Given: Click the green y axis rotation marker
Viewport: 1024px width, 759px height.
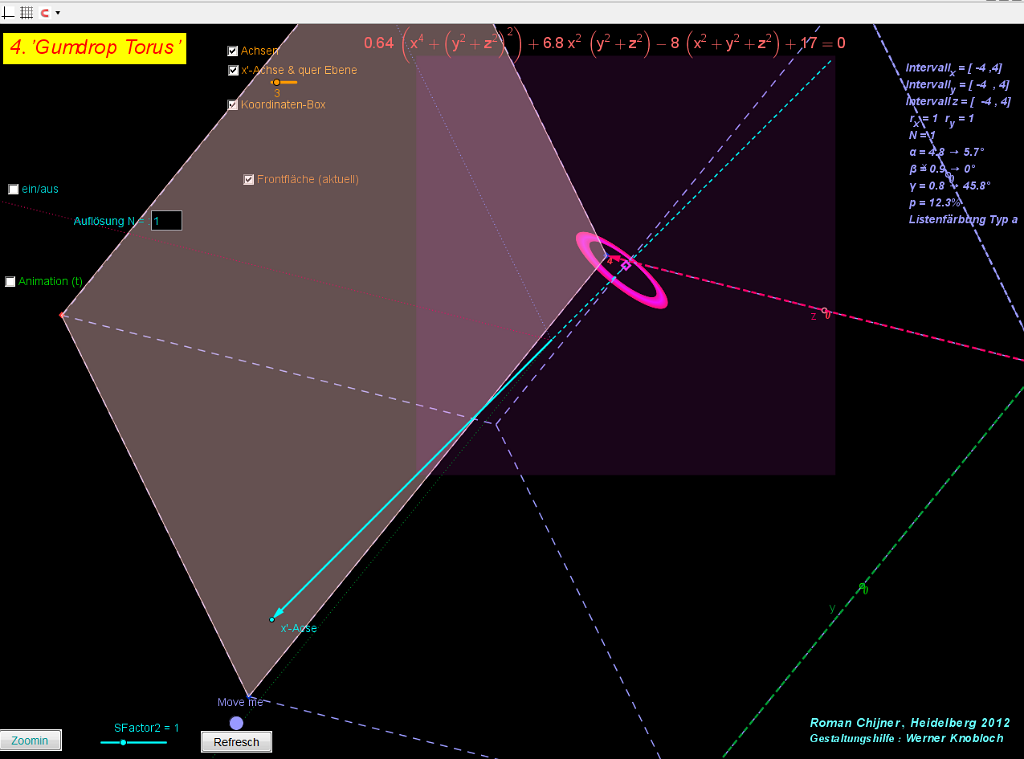Looking at the screenshot, I should 863,590.
